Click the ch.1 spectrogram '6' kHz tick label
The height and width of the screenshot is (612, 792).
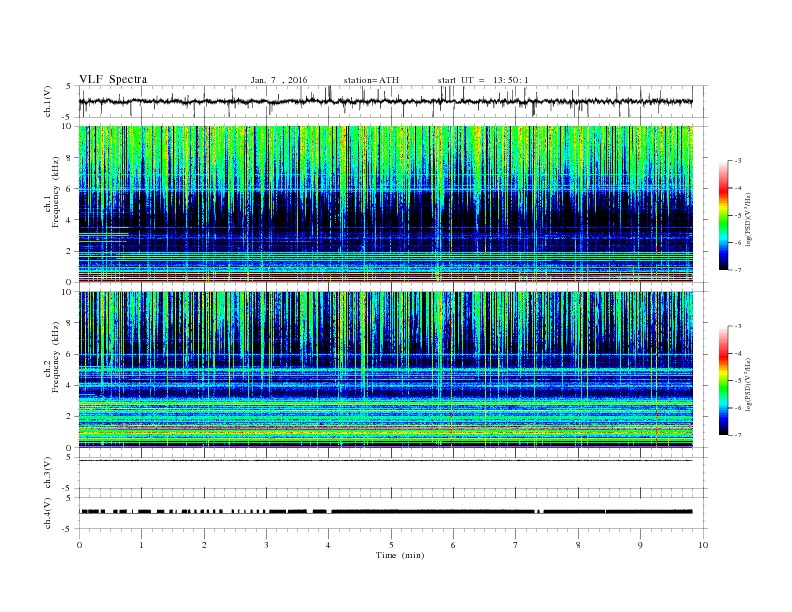click(x=70, y=189)
